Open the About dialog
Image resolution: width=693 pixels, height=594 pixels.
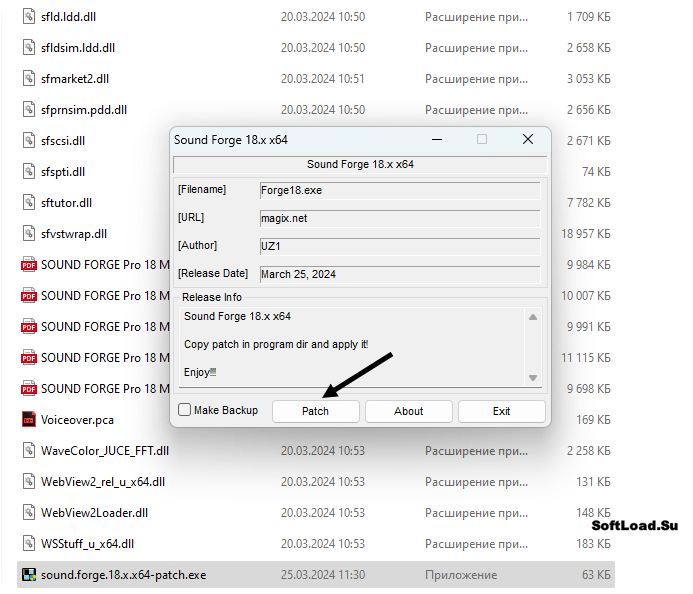pyautogui.click(x=409, y=411)
